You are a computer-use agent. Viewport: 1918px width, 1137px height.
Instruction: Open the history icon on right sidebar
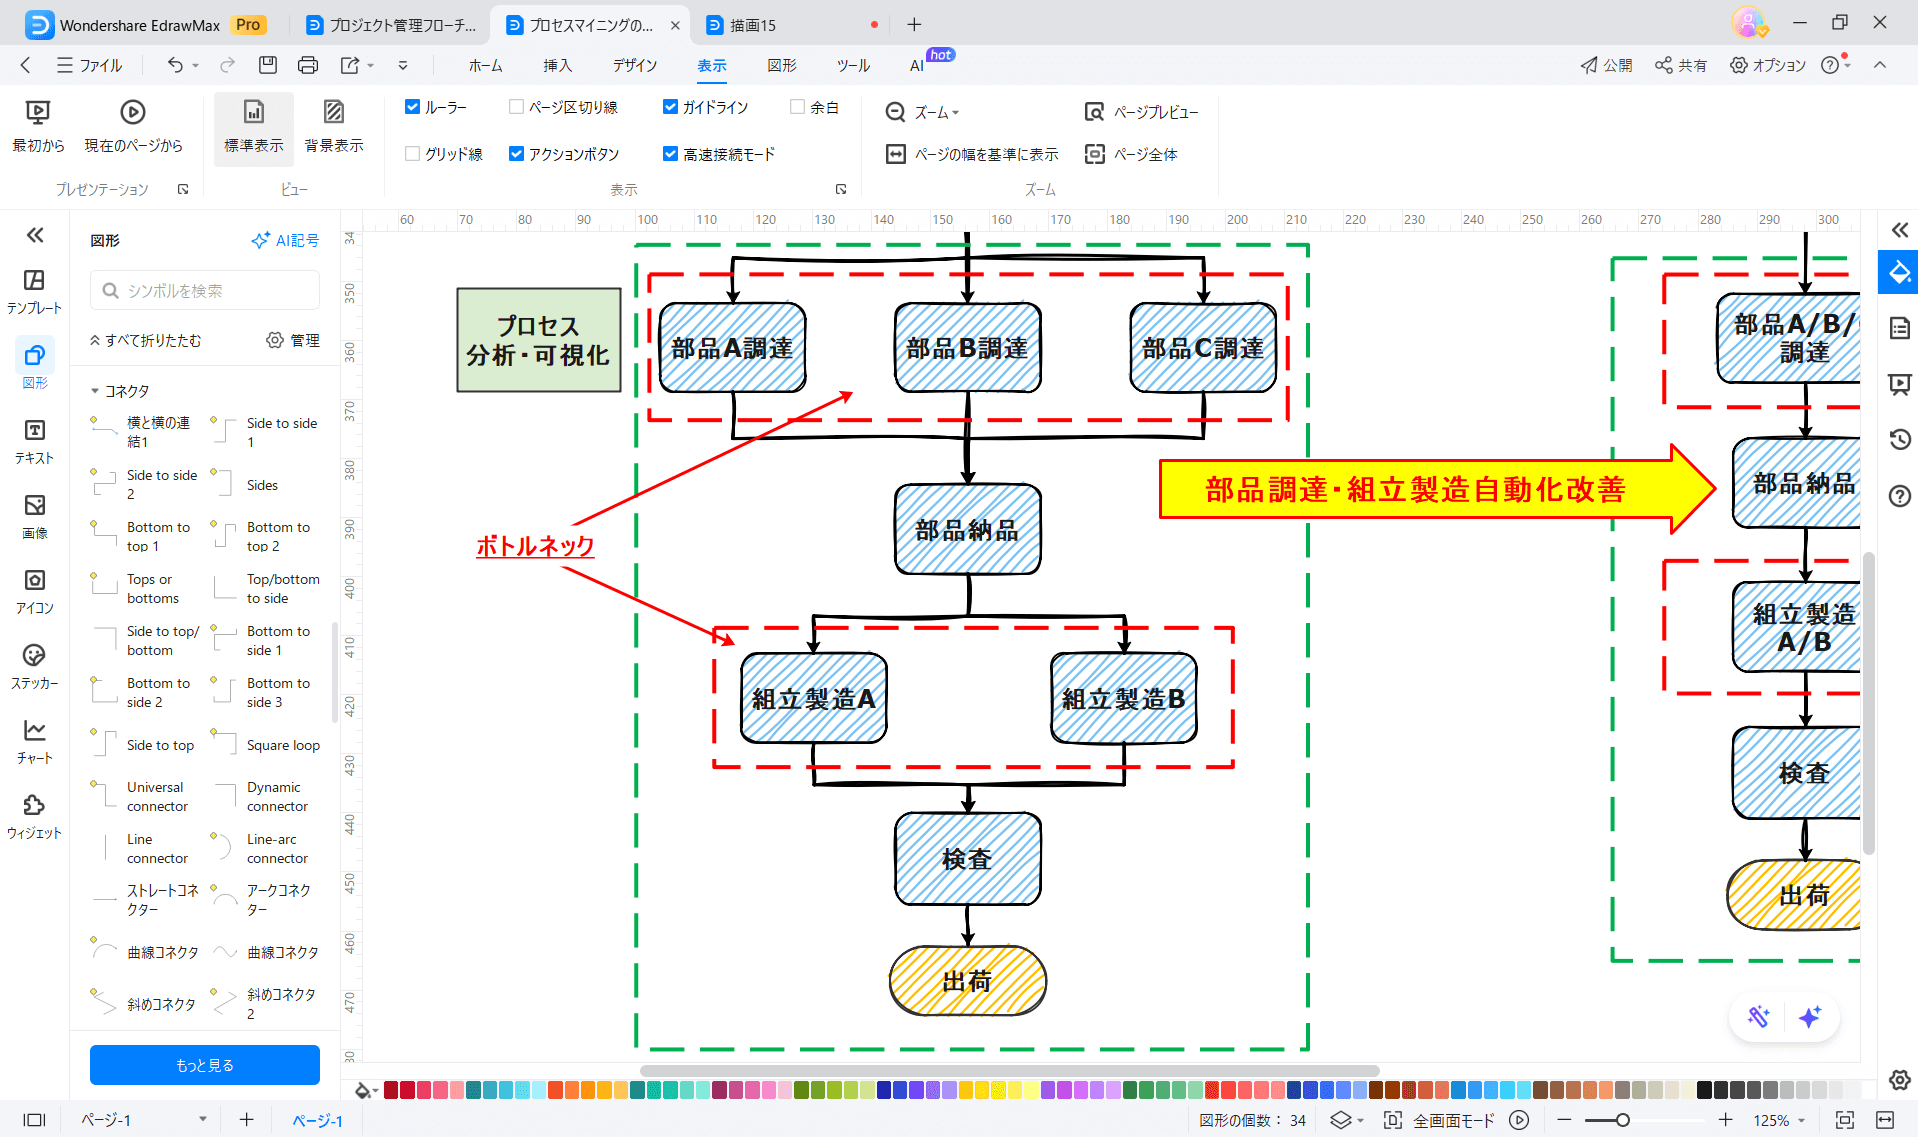[1899, 439]
